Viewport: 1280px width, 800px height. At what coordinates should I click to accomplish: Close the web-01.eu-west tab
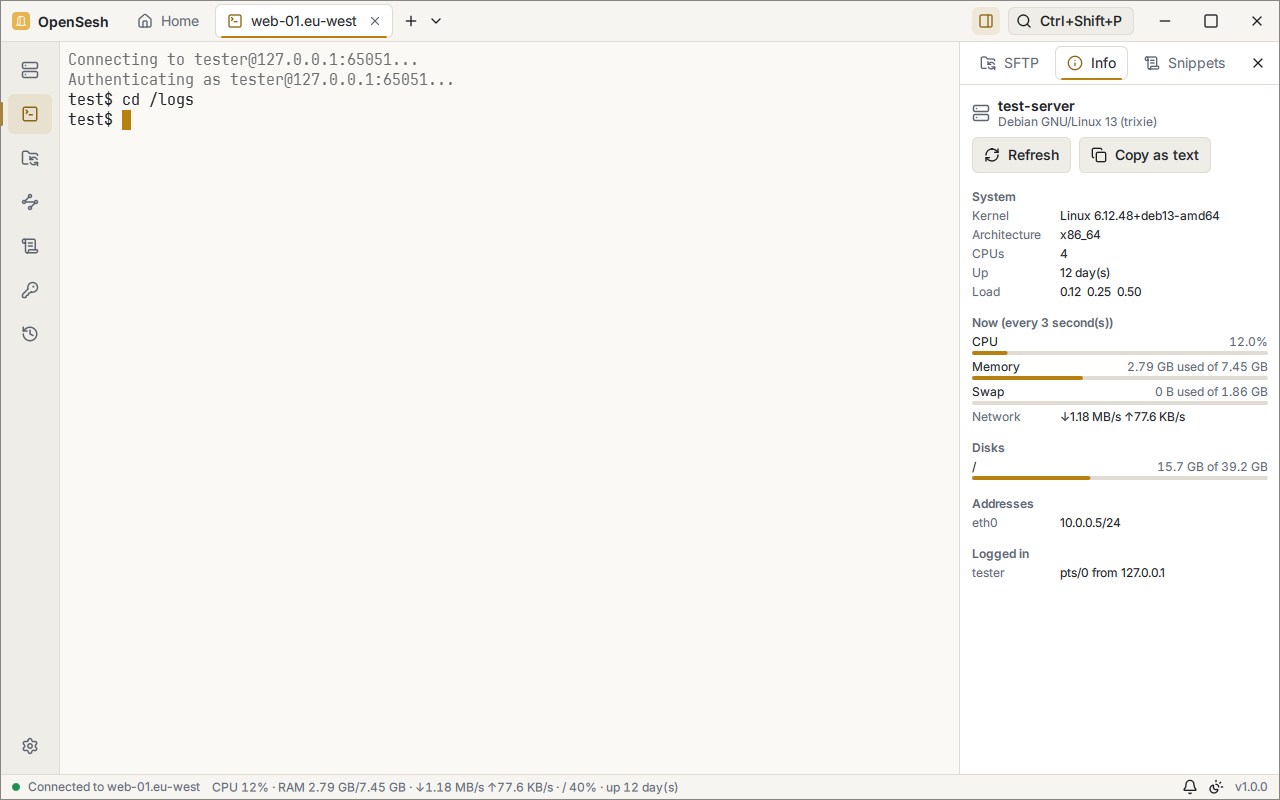coord(375,21)
